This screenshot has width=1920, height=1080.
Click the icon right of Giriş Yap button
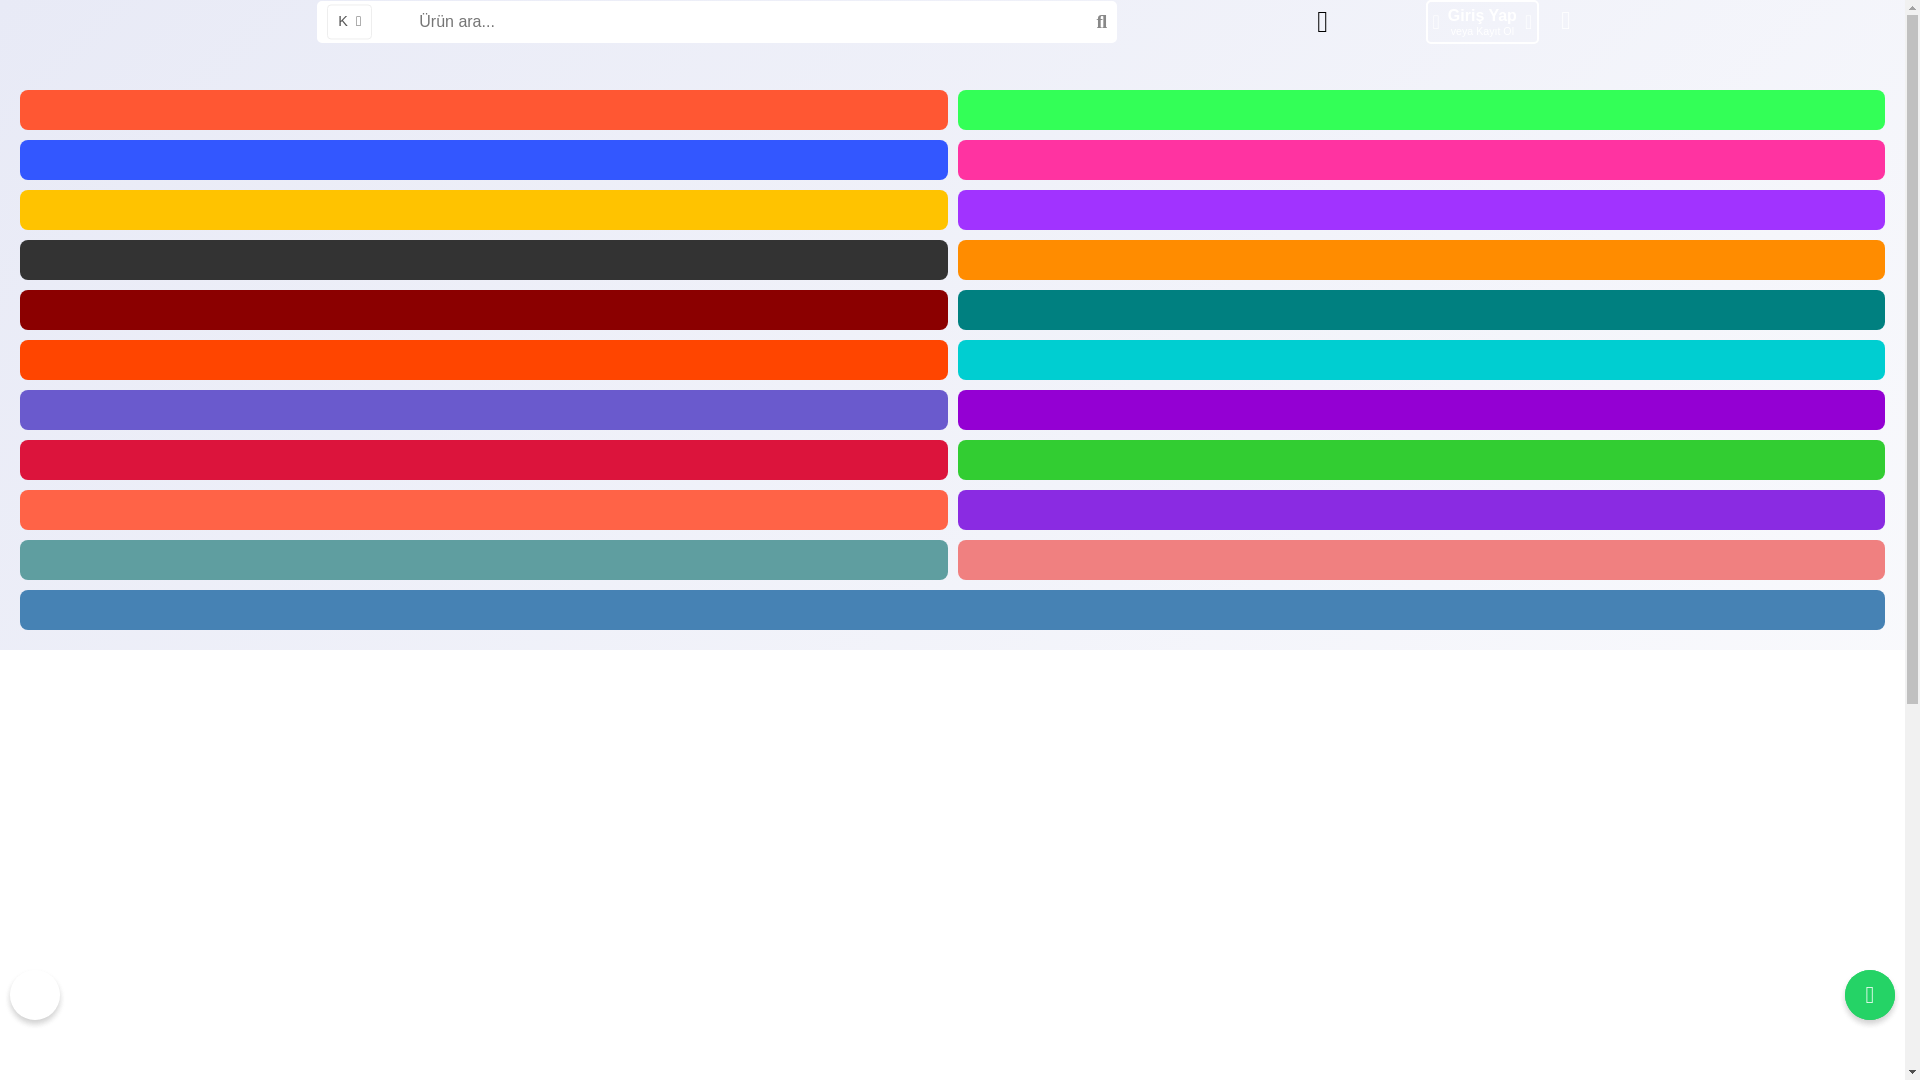coord(1565,21)
